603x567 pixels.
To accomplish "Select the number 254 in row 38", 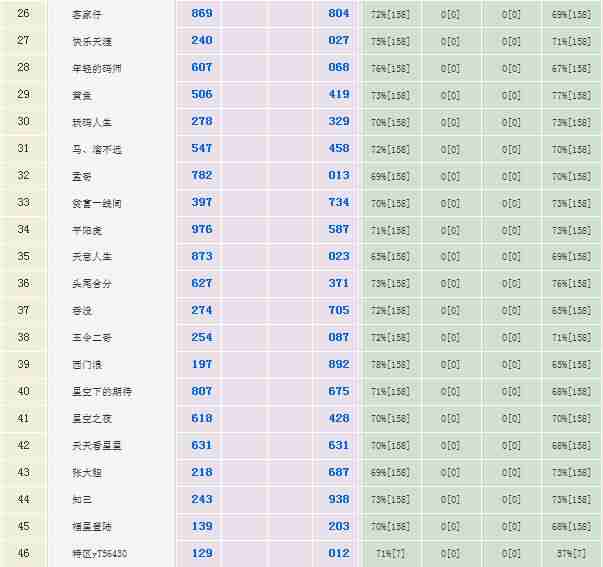I will 202,337.
